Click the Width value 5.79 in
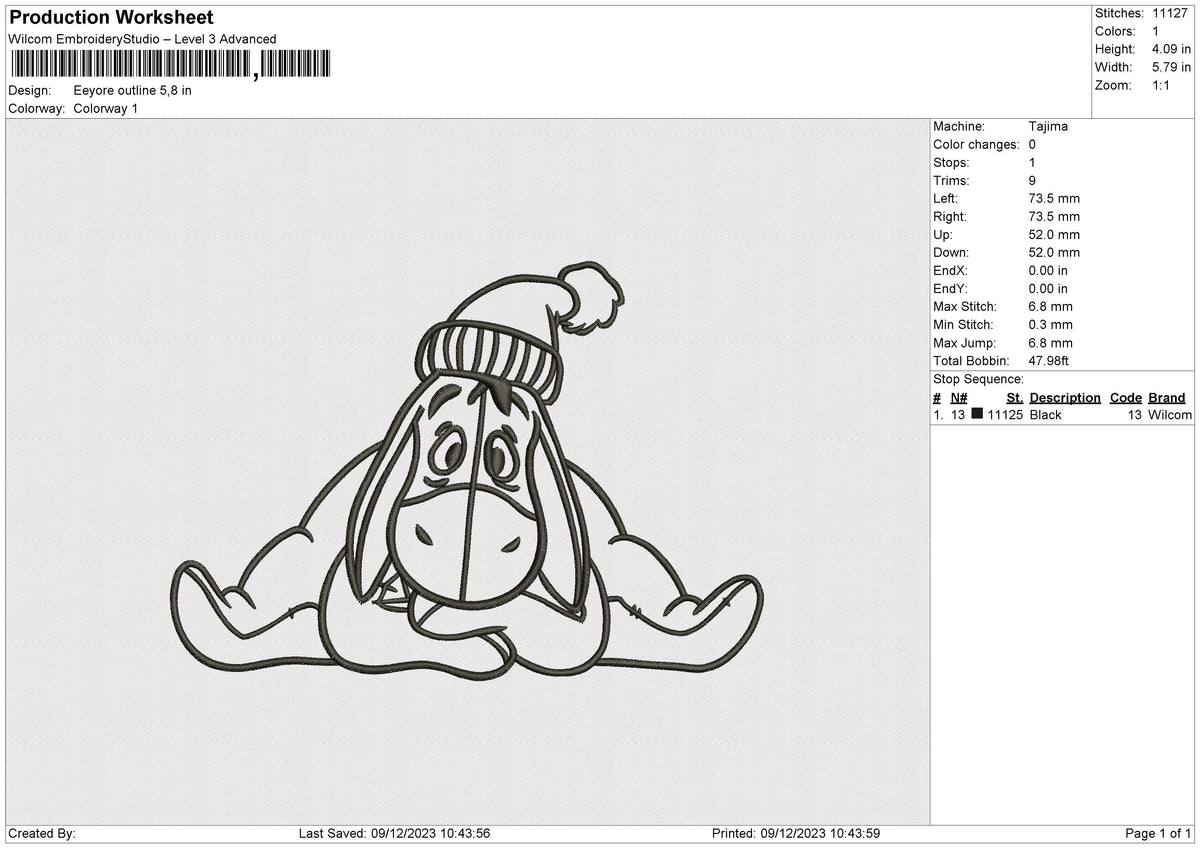The height and width of the screenshot is (848, 1200). tap(1172, 67)
